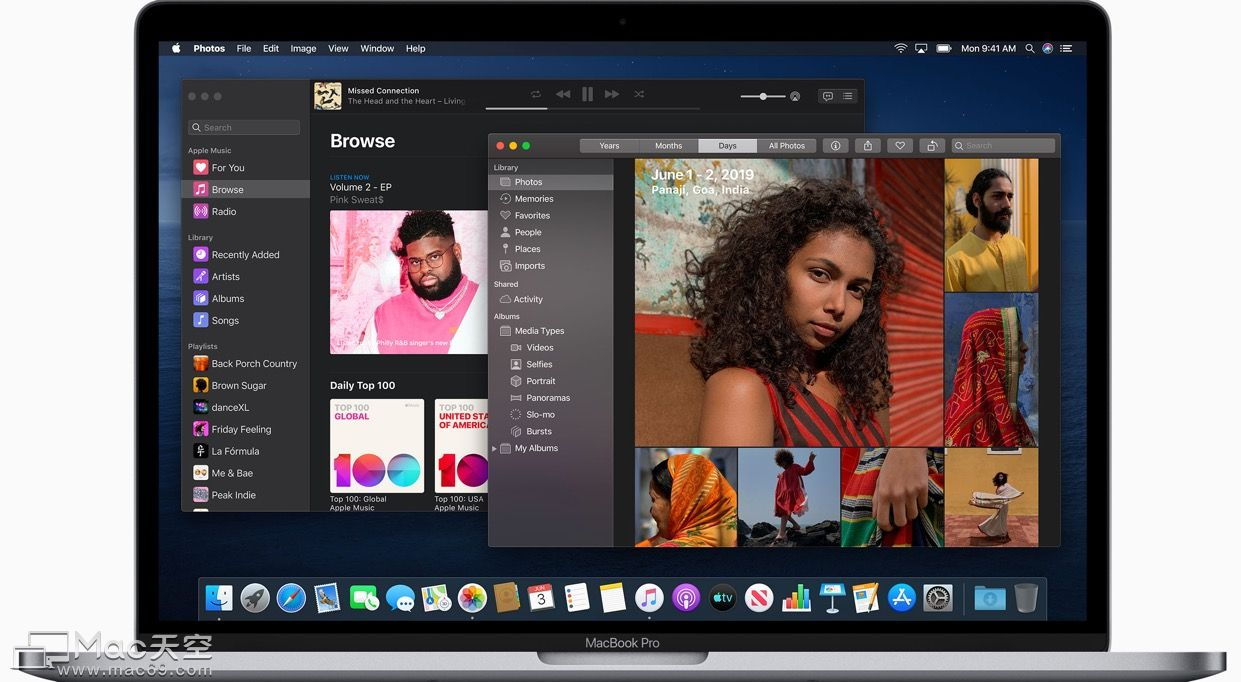Toggle repeat in Music player
1241x682 pixels.
click(x=536, y=94)
